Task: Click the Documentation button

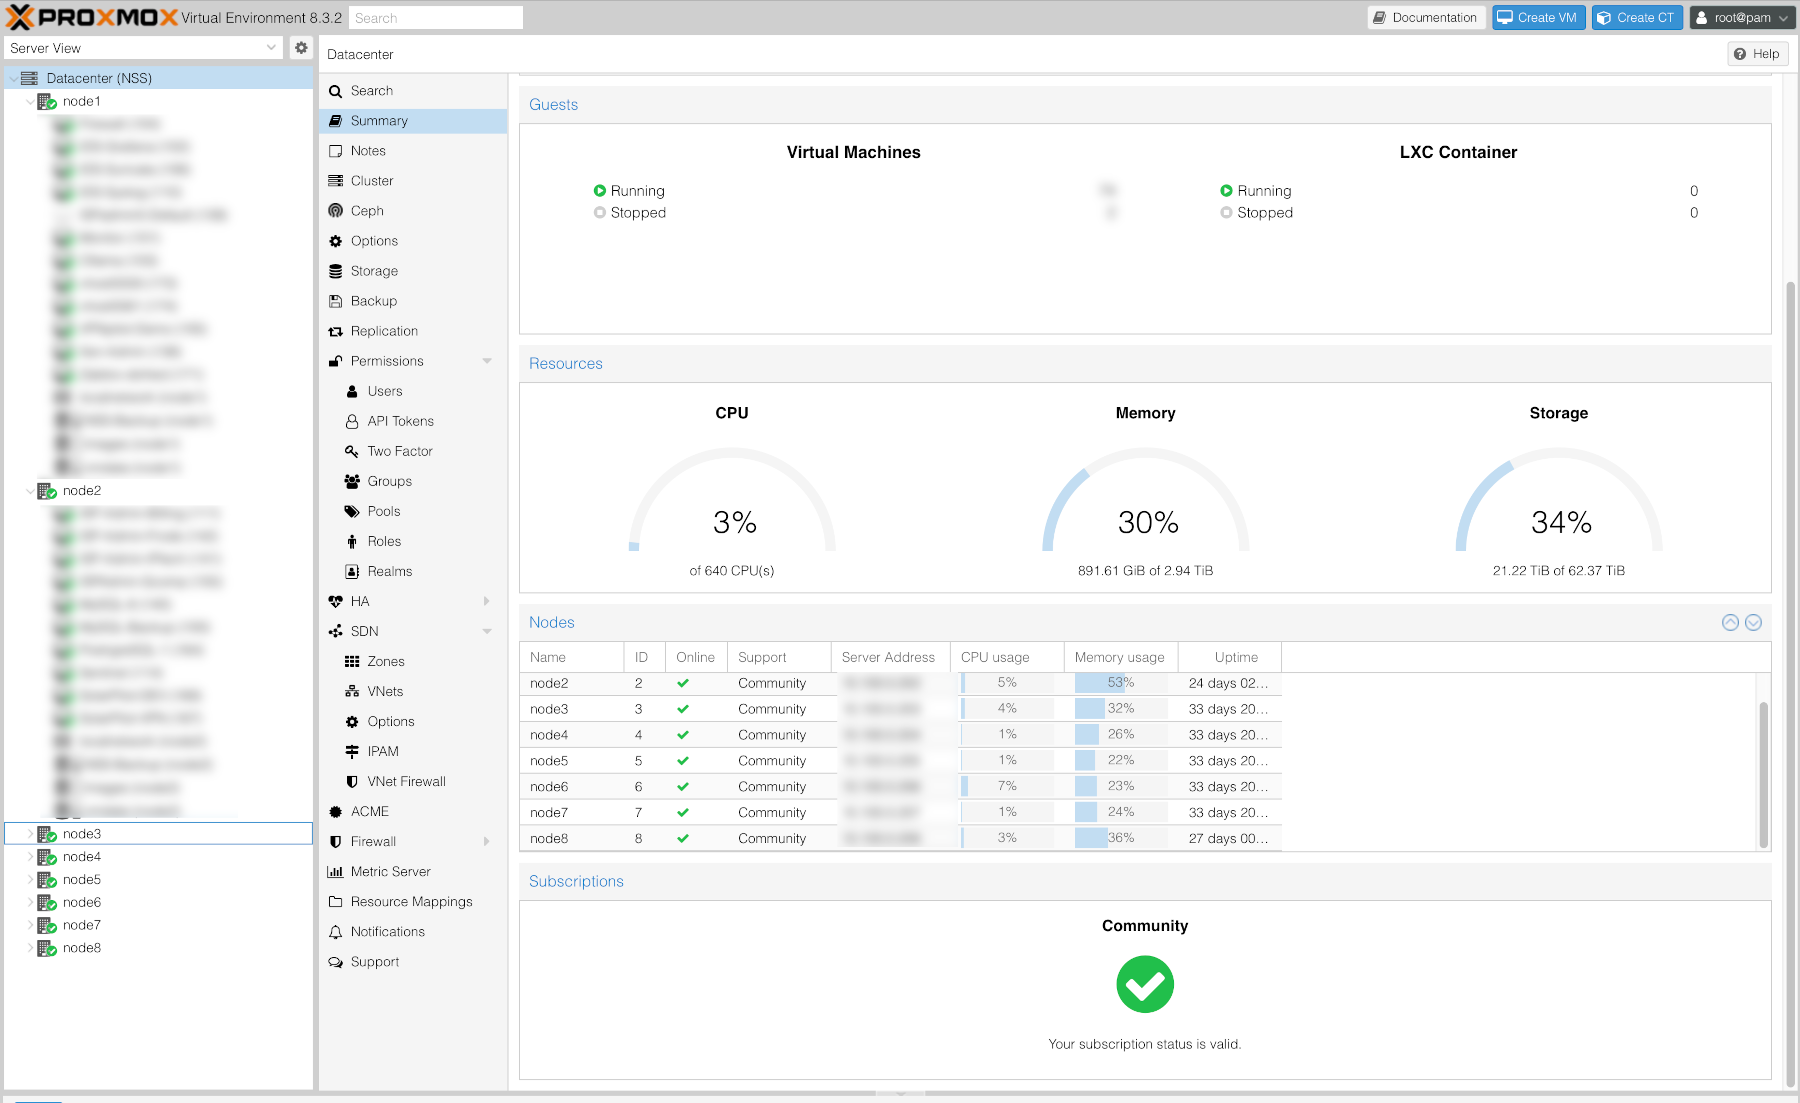Action: (1424, 18)
